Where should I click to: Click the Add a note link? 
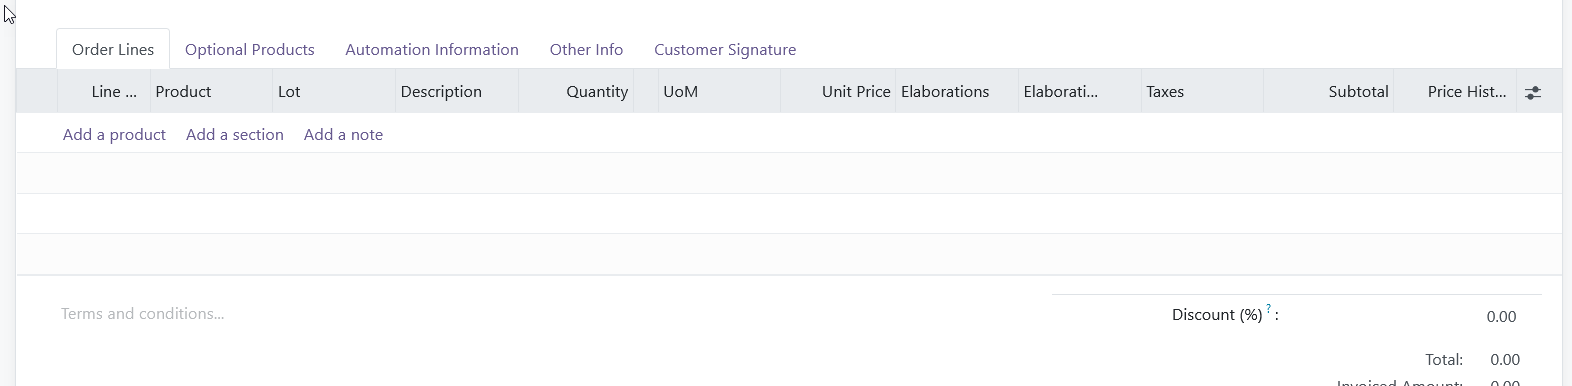[343, 134]
